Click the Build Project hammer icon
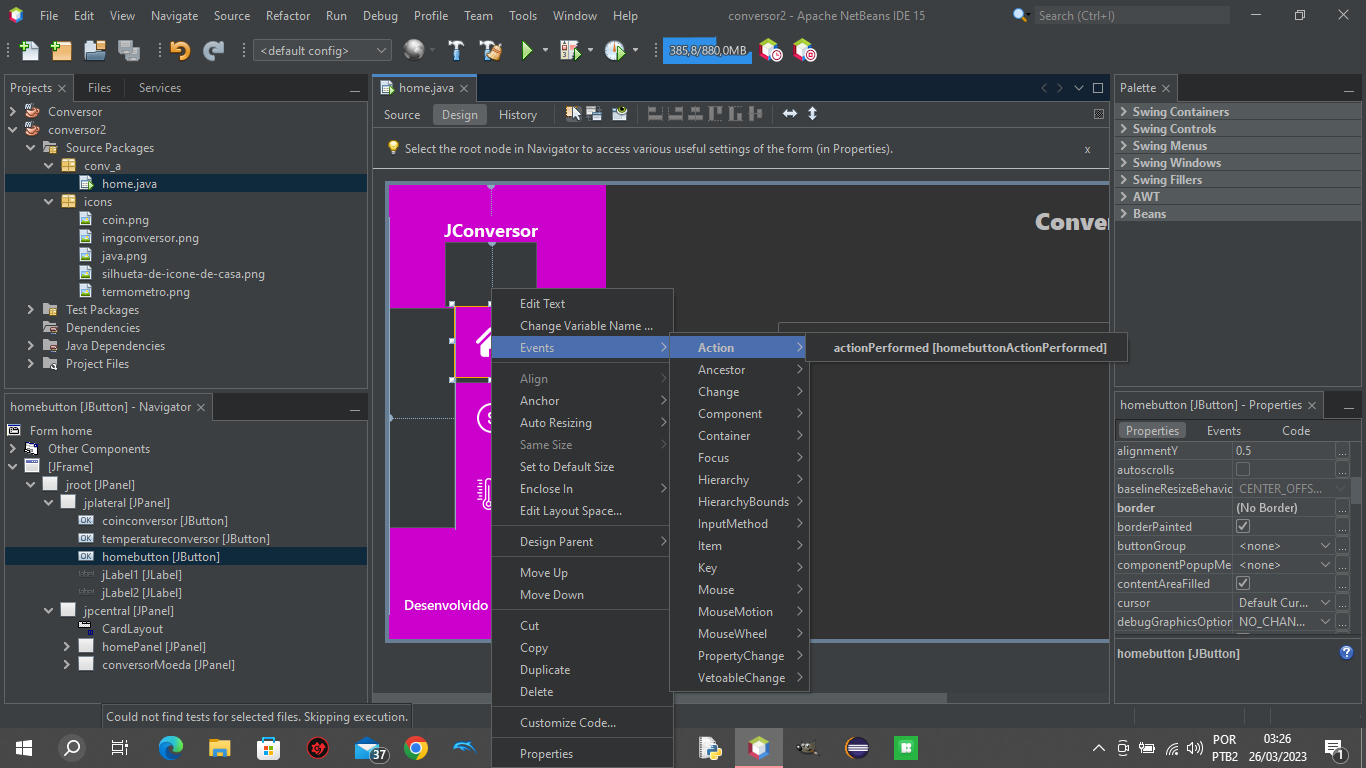This screenshot has height=768, width=1366. point(456,50)
